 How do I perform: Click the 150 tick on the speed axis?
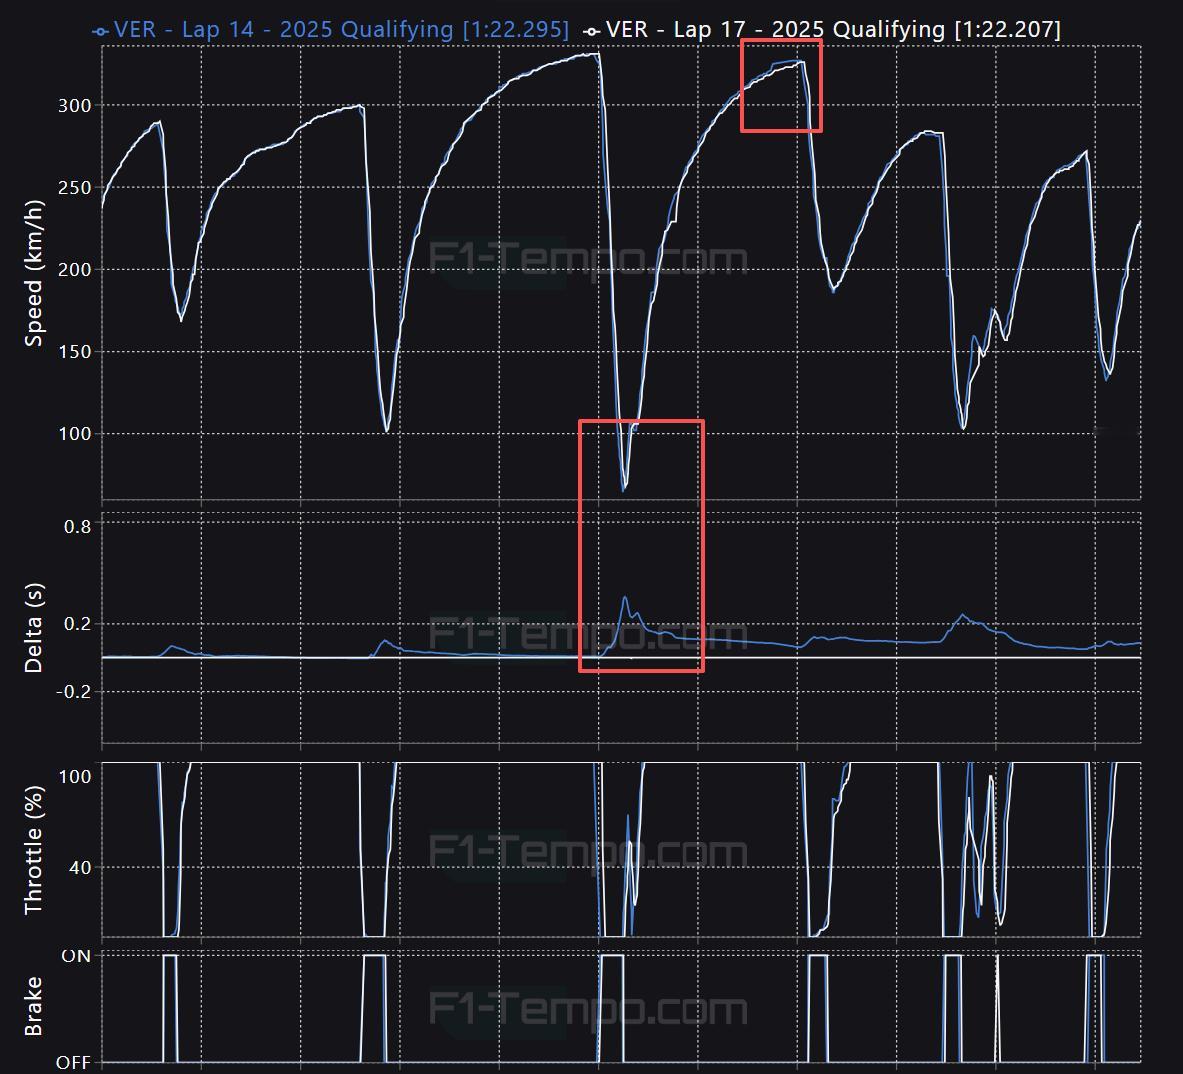75,352
